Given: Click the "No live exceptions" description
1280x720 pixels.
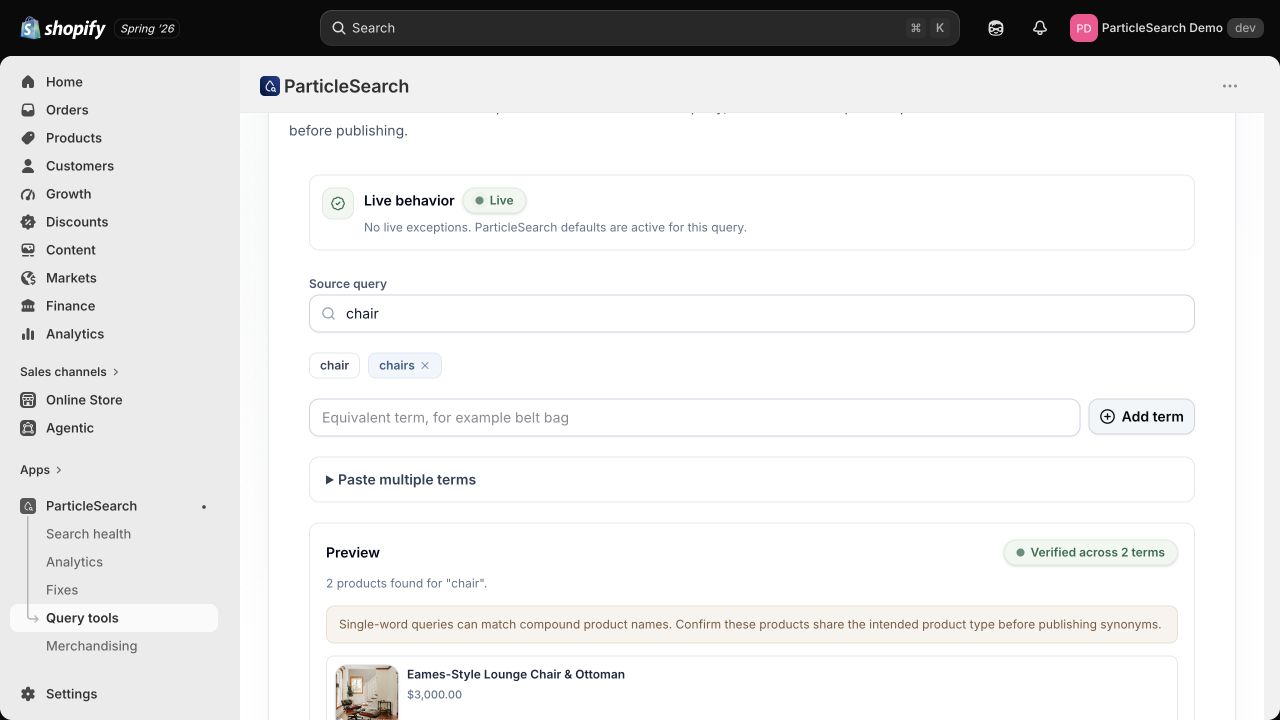Looking at the screenshot, I should tap(555, 228).
